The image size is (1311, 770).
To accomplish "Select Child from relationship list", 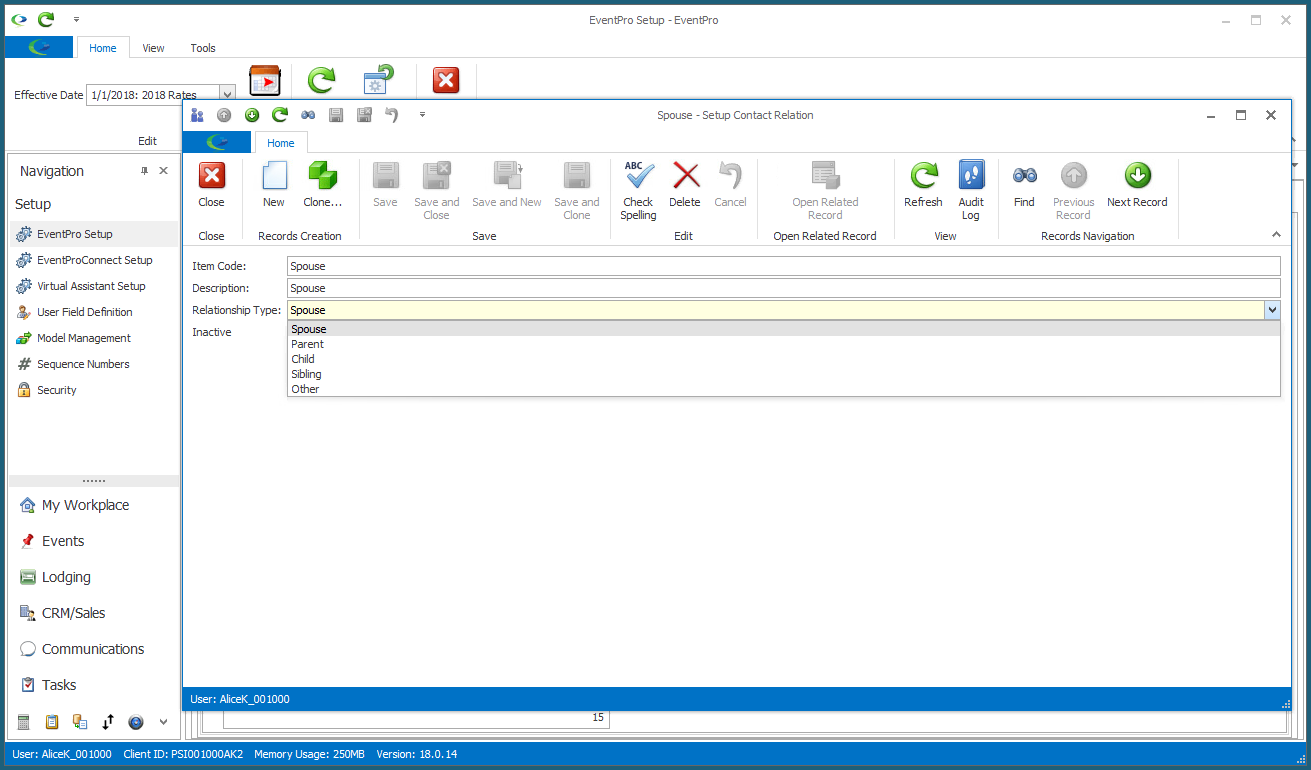I will [x=783, y=359].
